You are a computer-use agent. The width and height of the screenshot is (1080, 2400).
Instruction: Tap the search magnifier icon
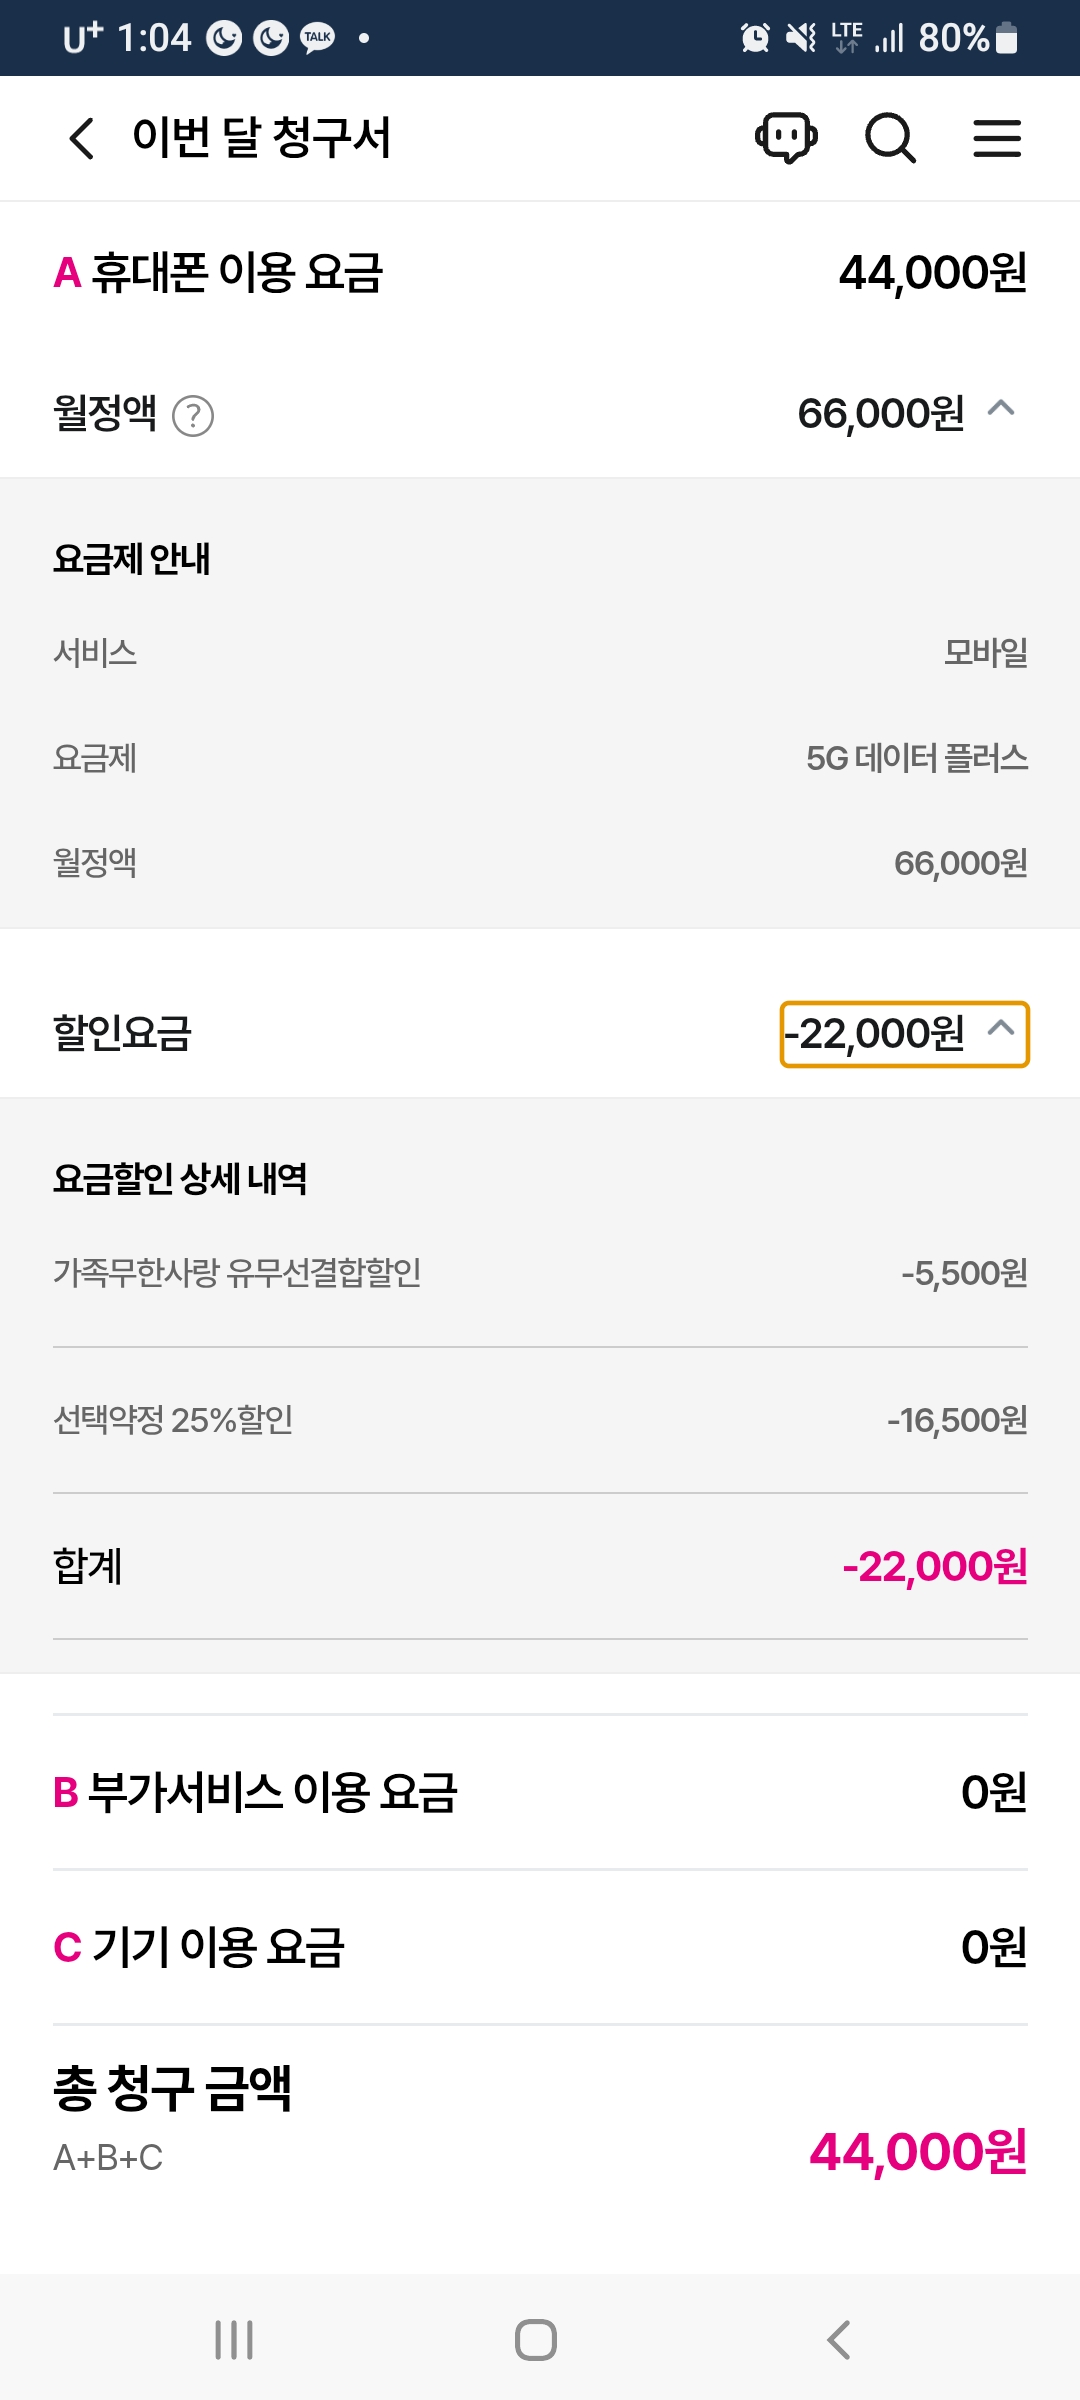tap(890, 137)
